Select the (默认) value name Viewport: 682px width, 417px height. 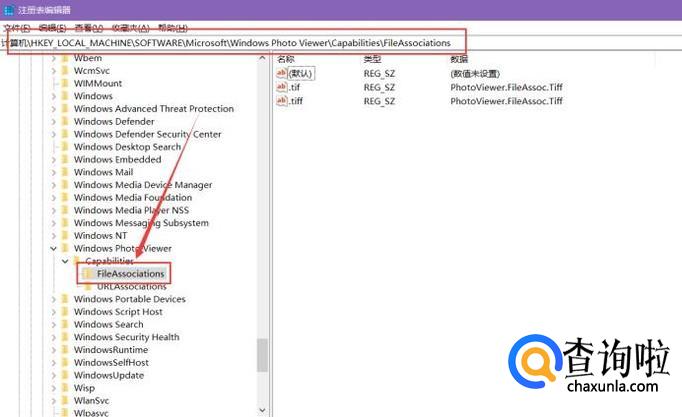[301, 73]
